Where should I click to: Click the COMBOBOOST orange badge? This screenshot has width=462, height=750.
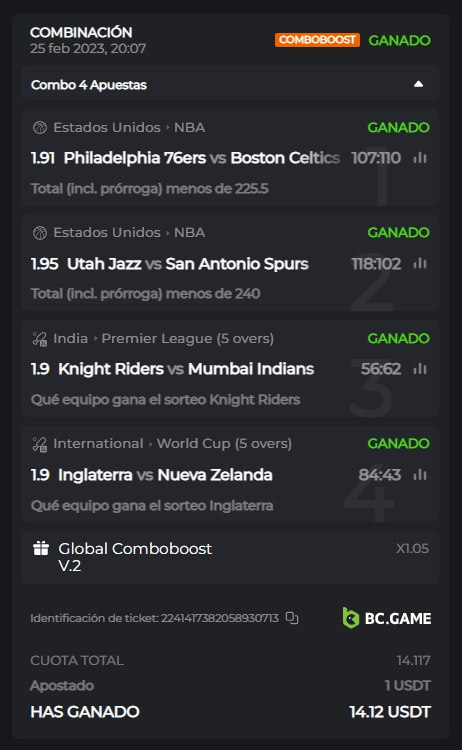pos(317,40)
